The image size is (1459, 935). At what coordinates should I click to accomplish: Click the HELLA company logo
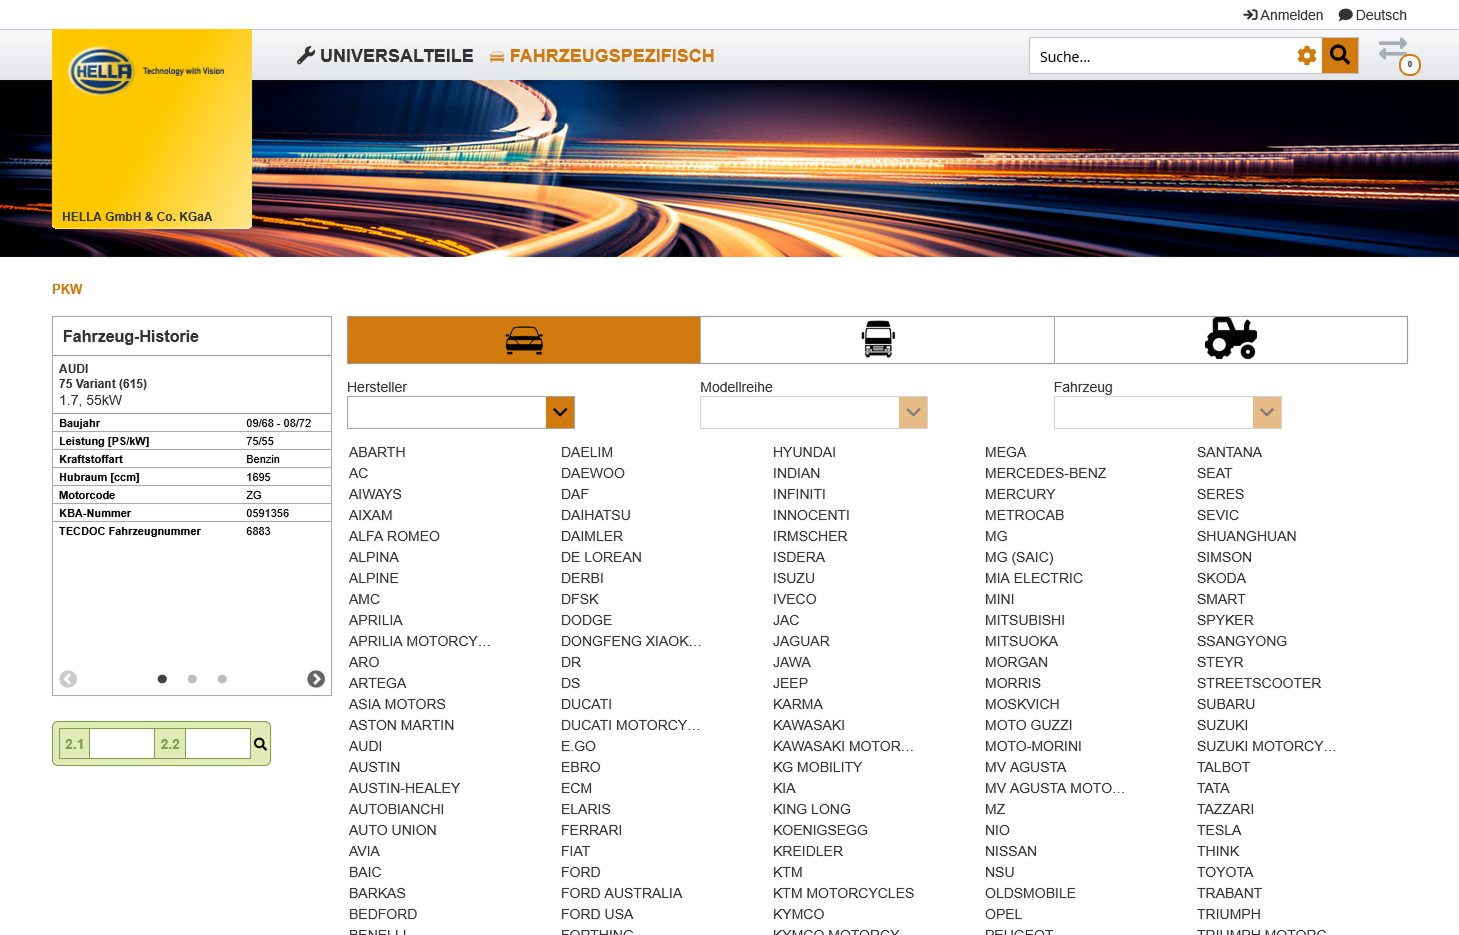click(x=104, y=71)
